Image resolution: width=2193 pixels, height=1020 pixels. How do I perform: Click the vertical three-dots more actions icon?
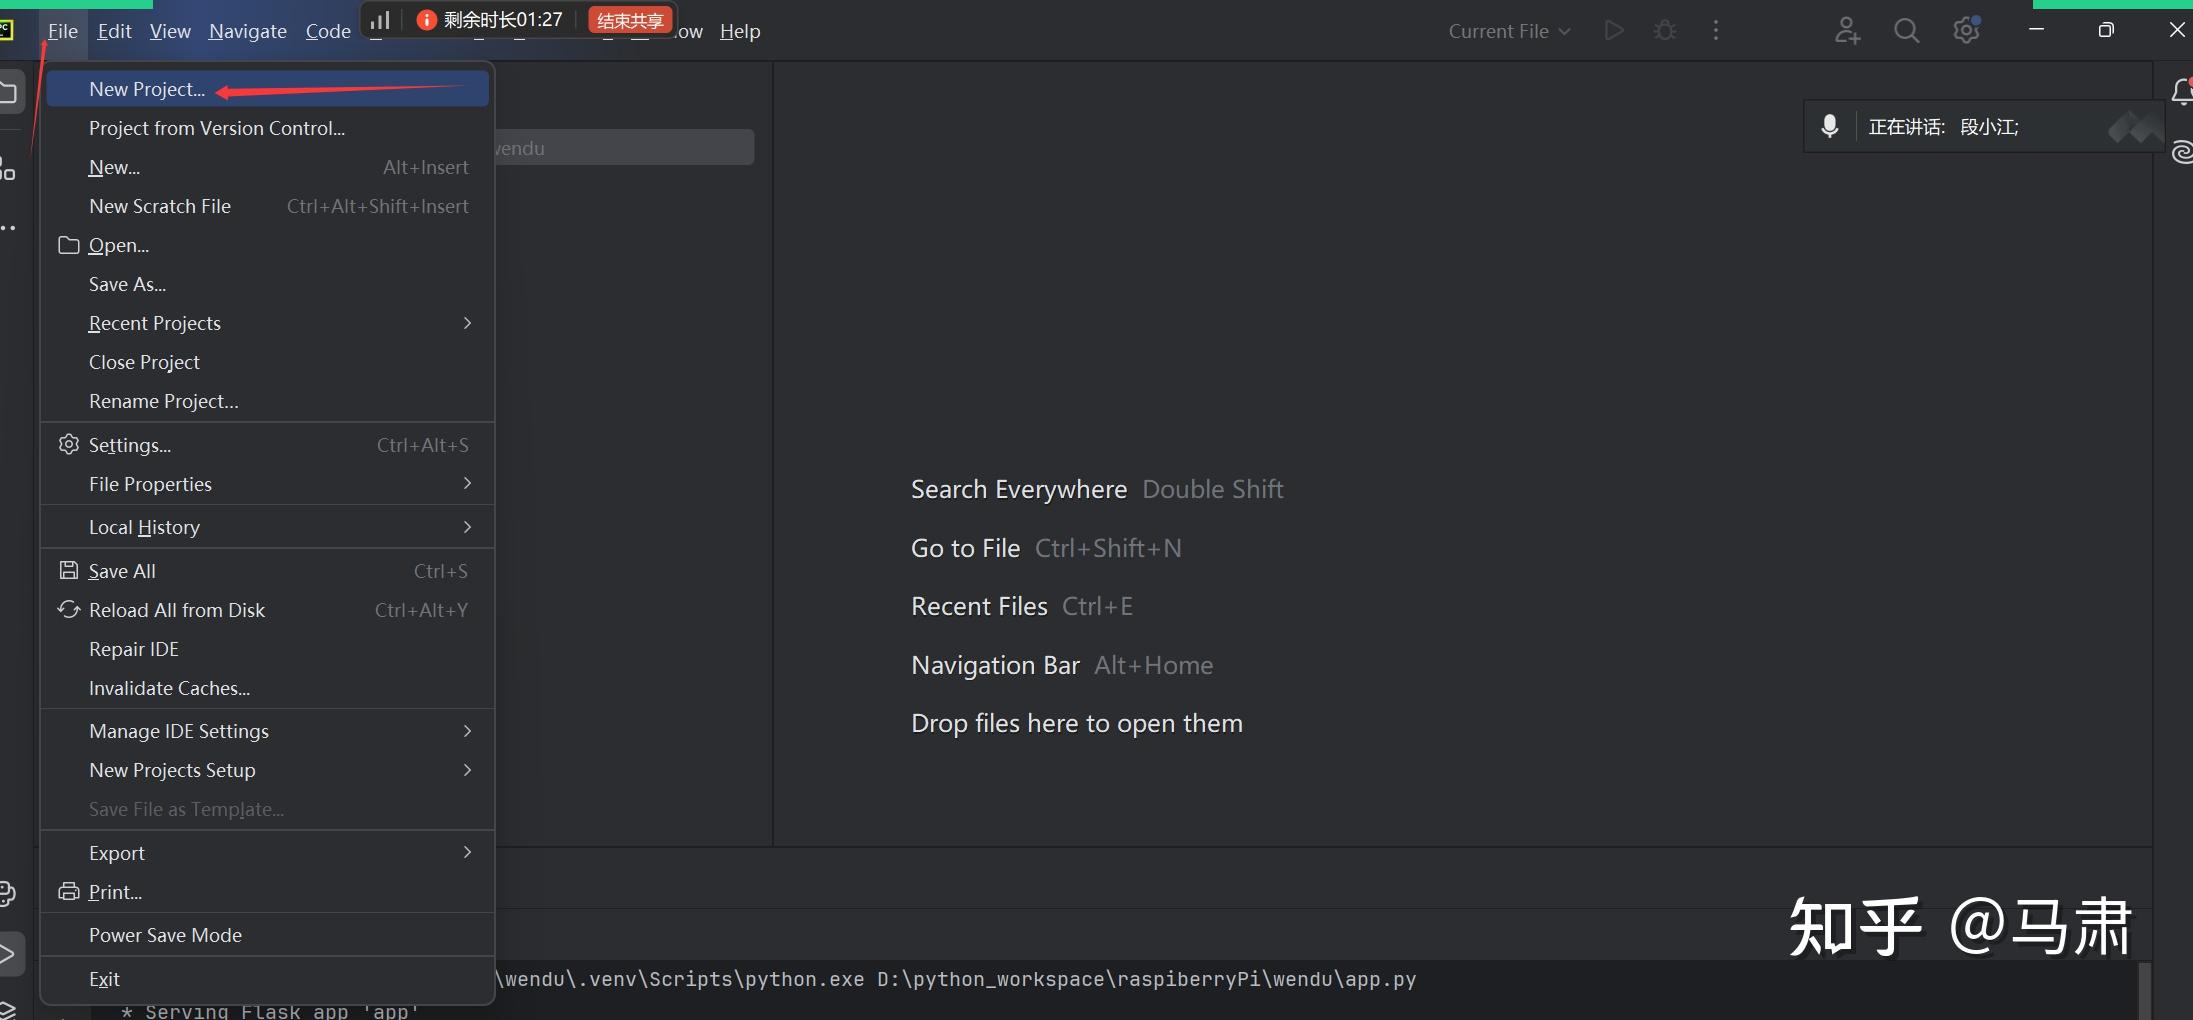1716,31
